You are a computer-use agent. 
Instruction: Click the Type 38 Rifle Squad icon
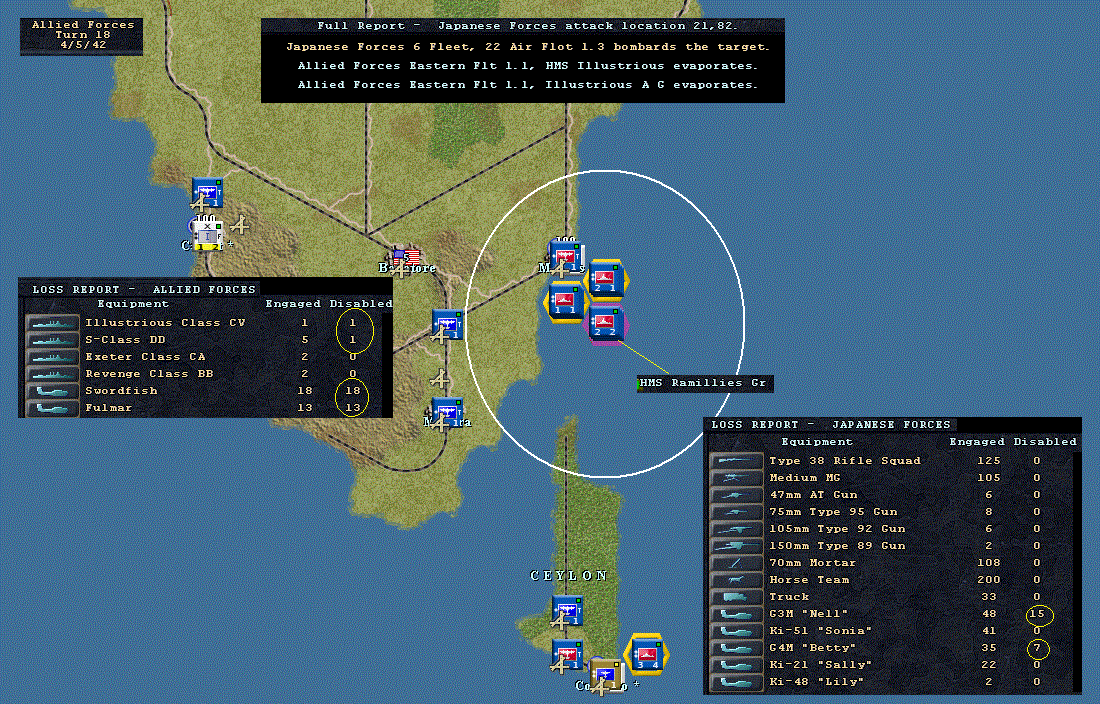coord(737,461)
